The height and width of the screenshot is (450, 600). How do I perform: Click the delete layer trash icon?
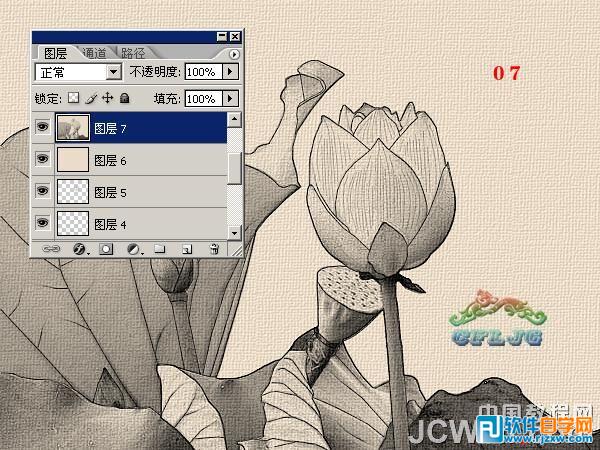coord(214,249)
